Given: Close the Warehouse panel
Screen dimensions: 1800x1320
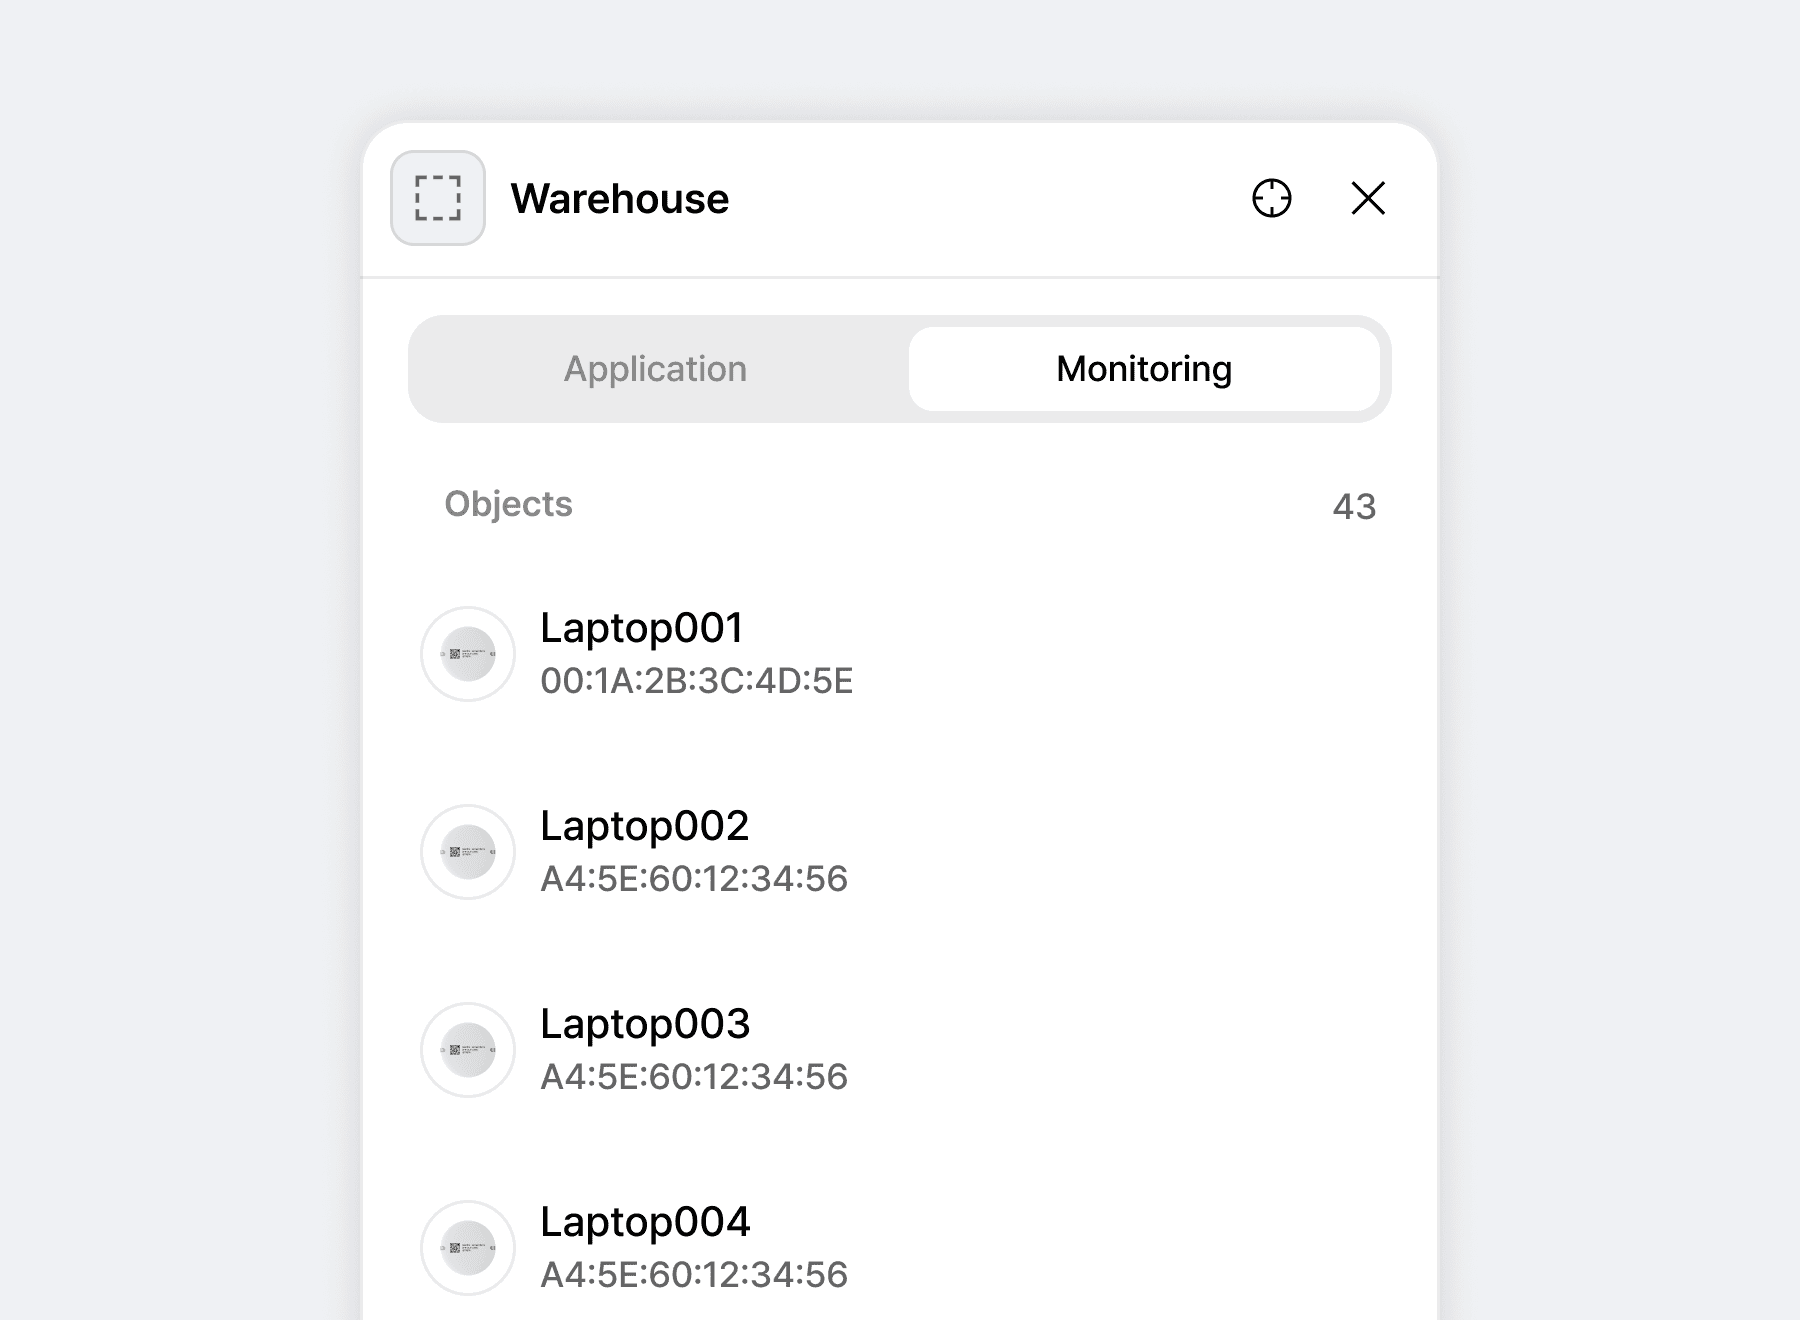Looking at the screenshot, I should 1367,198.
